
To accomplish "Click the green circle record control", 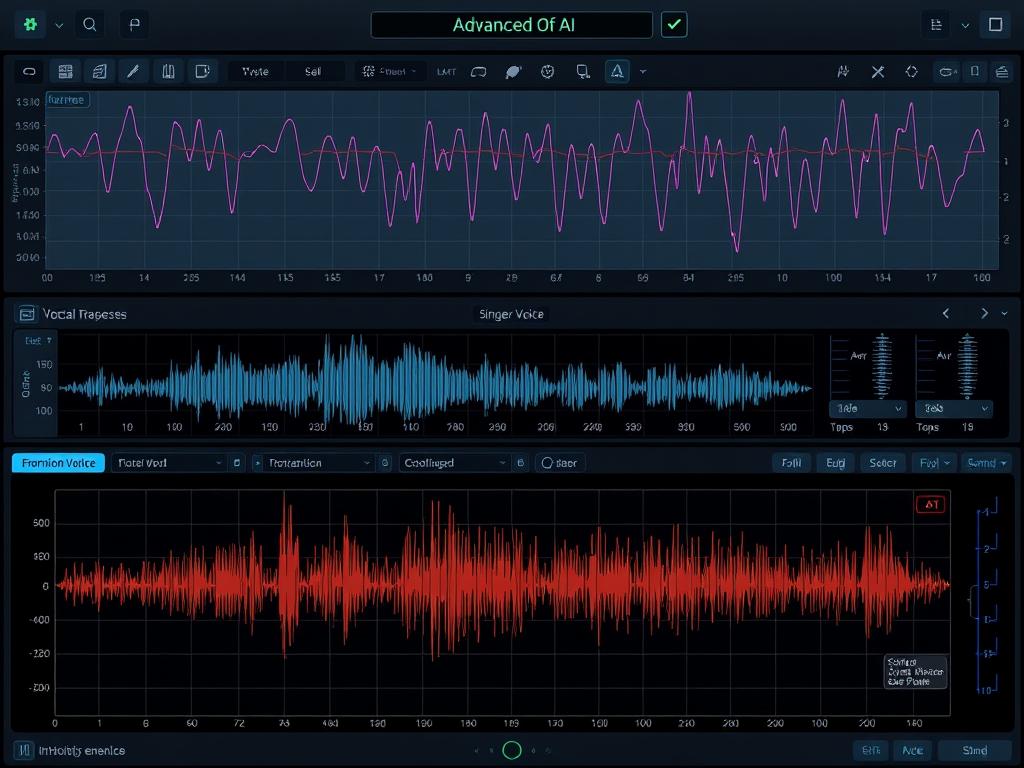I will pos(512,750).
